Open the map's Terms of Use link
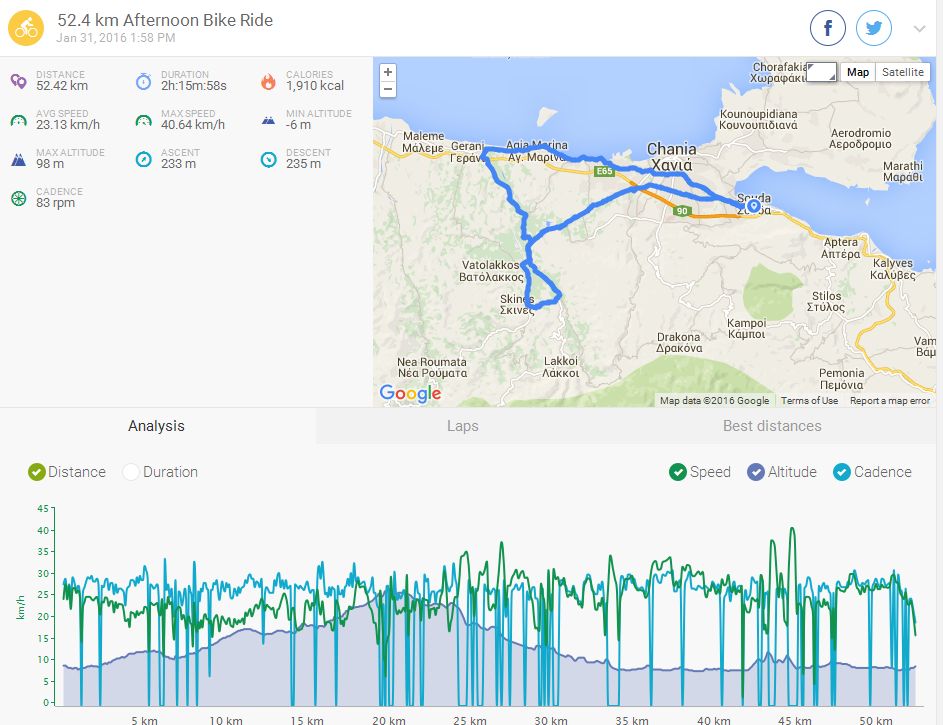This screenshot has width=943, height=725. click(809, 401)
